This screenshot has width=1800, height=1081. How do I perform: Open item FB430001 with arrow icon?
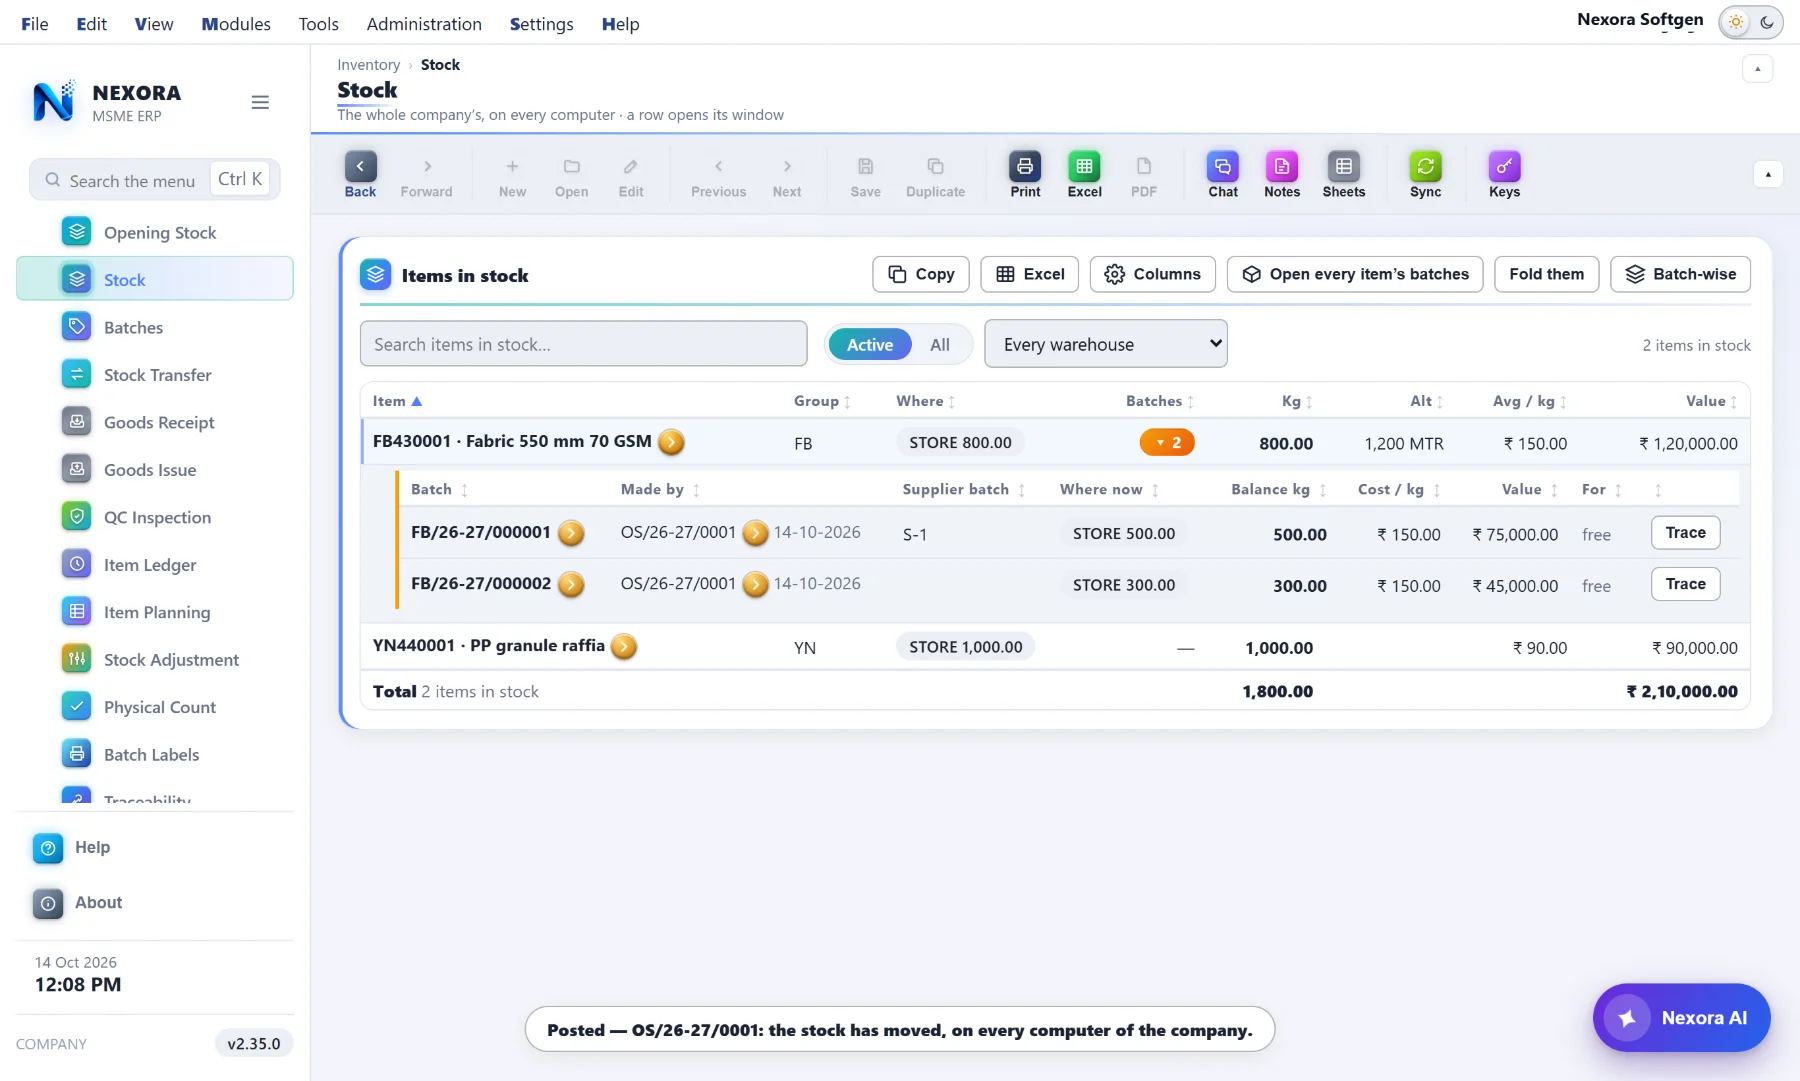pos(671,442)
